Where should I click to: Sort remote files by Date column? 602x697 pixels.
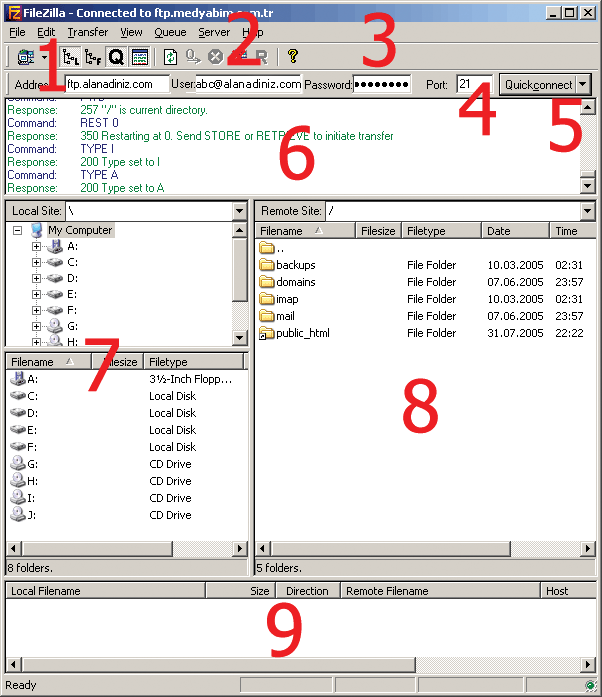tap(516, 231)
